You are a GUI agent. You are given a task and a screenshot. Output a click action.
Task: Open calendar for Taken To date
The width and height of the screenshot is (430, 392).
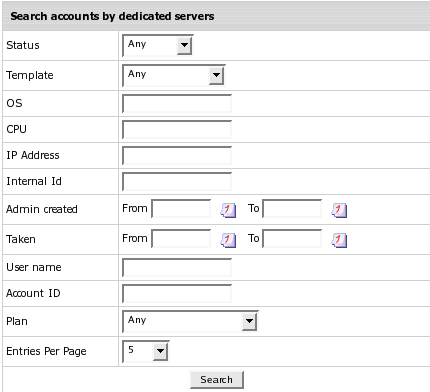tap(339, 240)
